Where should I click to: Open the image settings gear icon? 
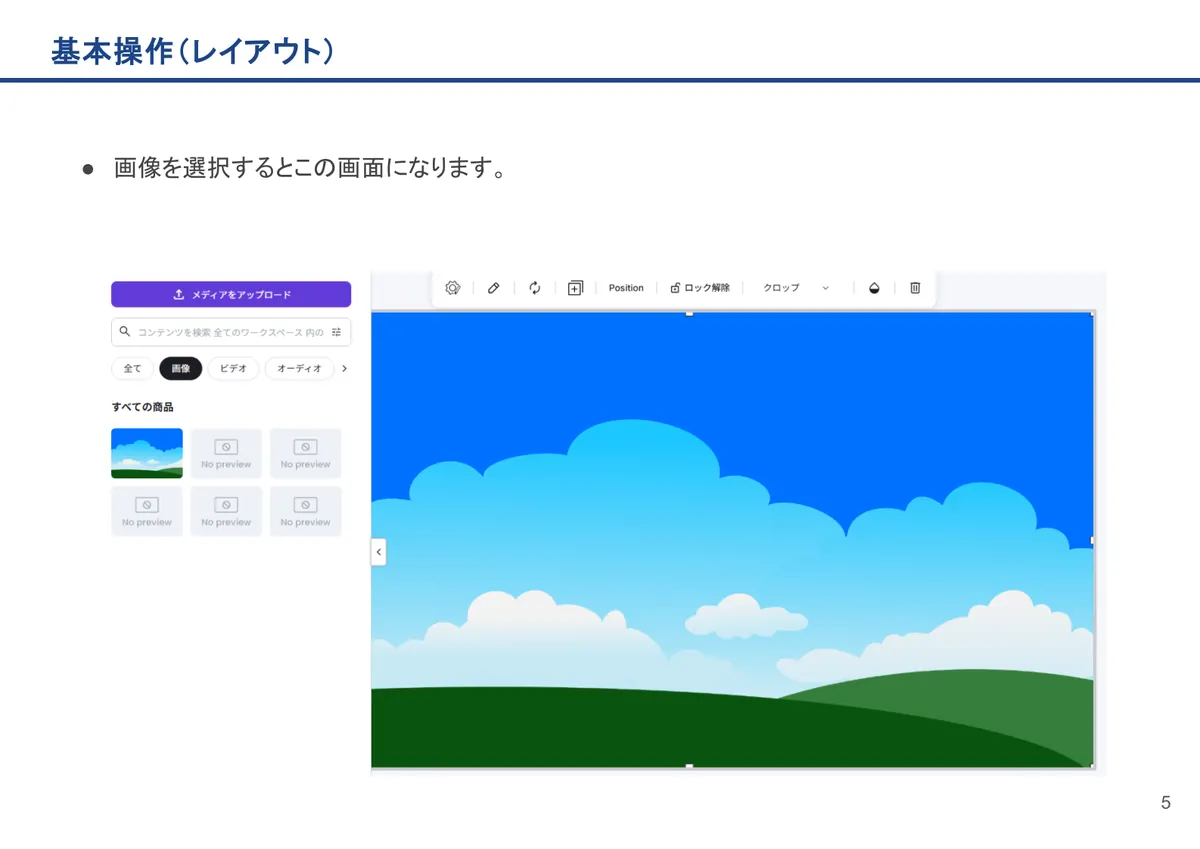pos(452,288)
